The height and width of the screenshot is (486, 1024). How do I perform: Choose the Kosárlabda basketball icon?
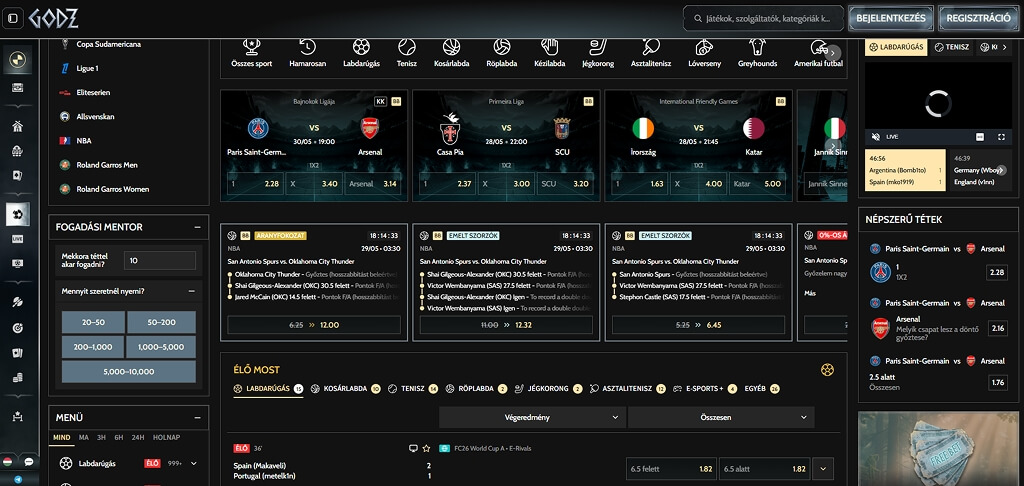451,47
